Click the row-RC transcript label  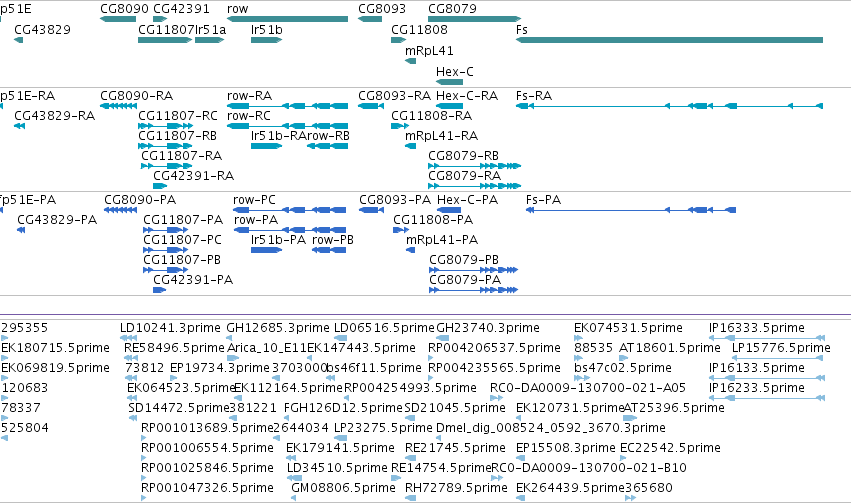click(x=249, y=116)
